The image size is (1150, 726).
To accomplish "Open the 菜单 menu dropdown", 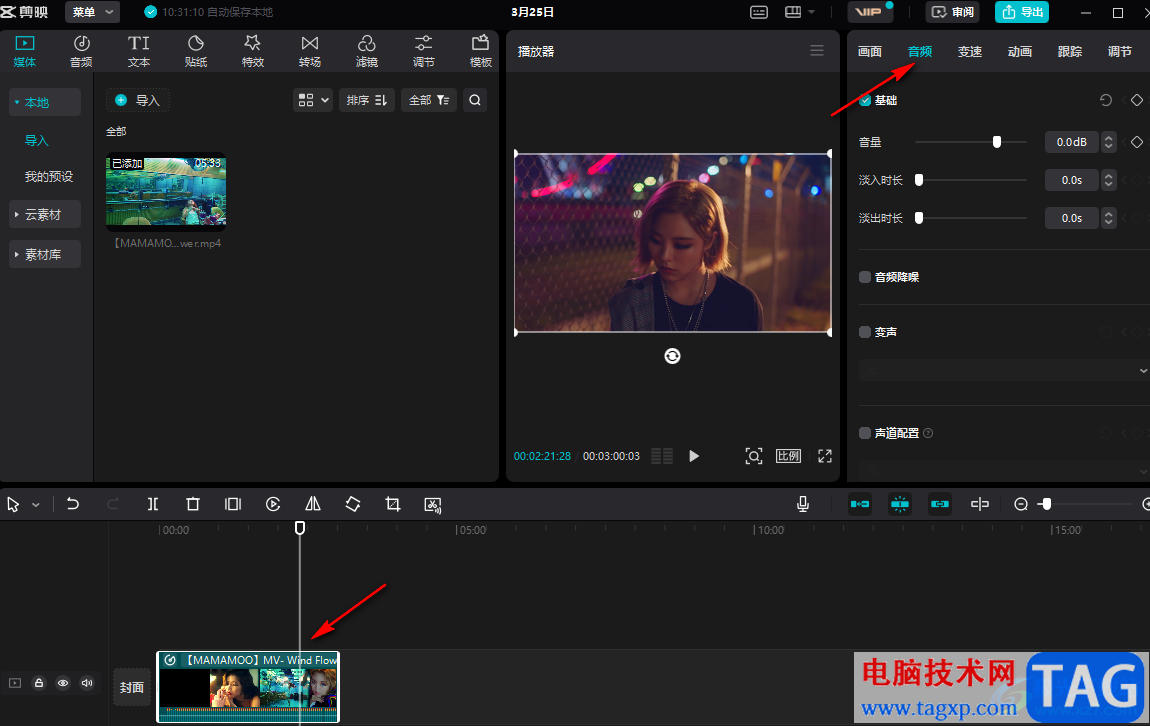I will 92,12.
